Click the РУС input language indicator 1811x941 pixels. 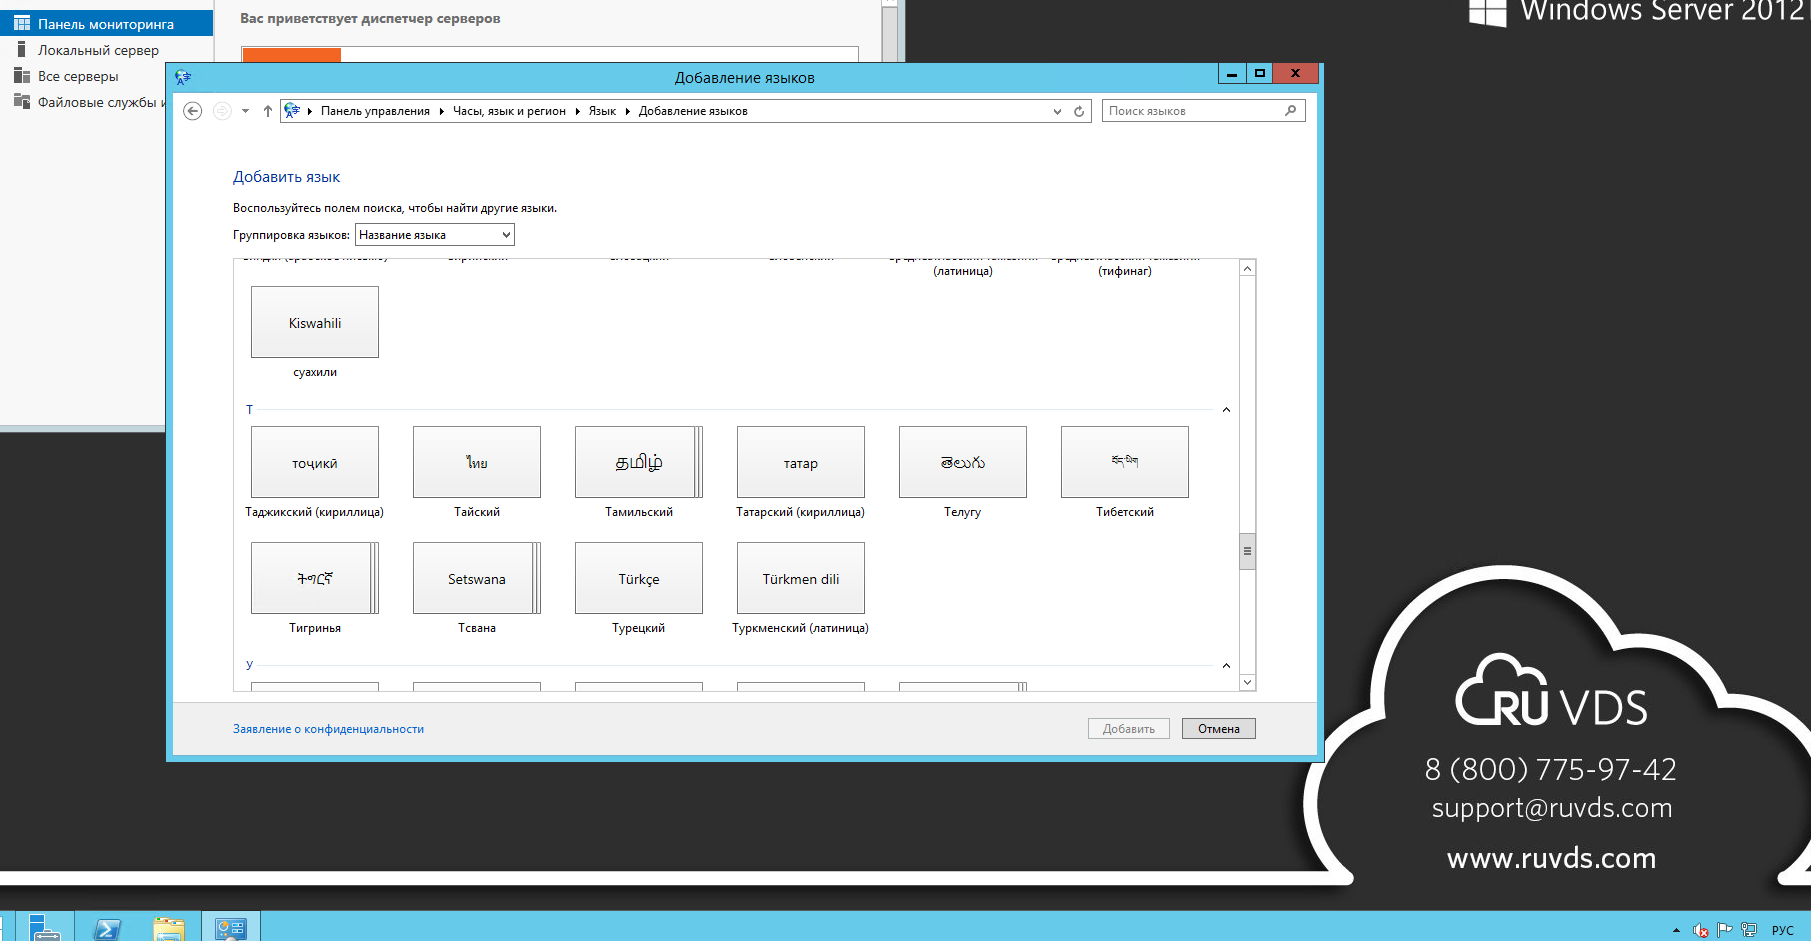click(x=1783, y=930)
